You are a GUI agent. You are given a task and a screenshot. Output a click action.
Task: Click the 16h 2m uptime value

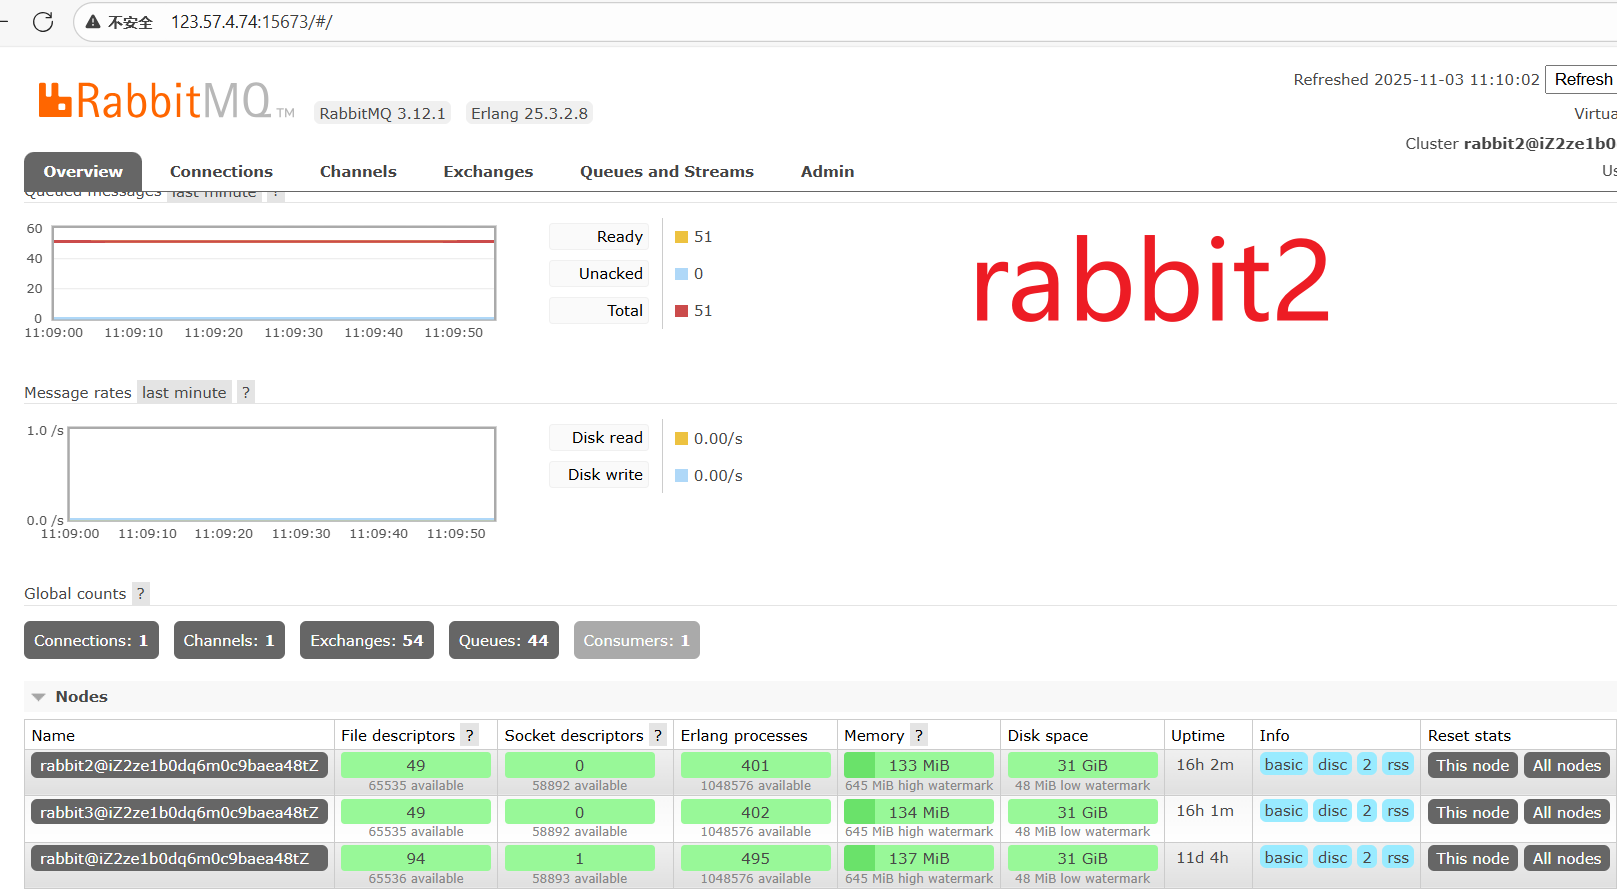(1205, 764)
